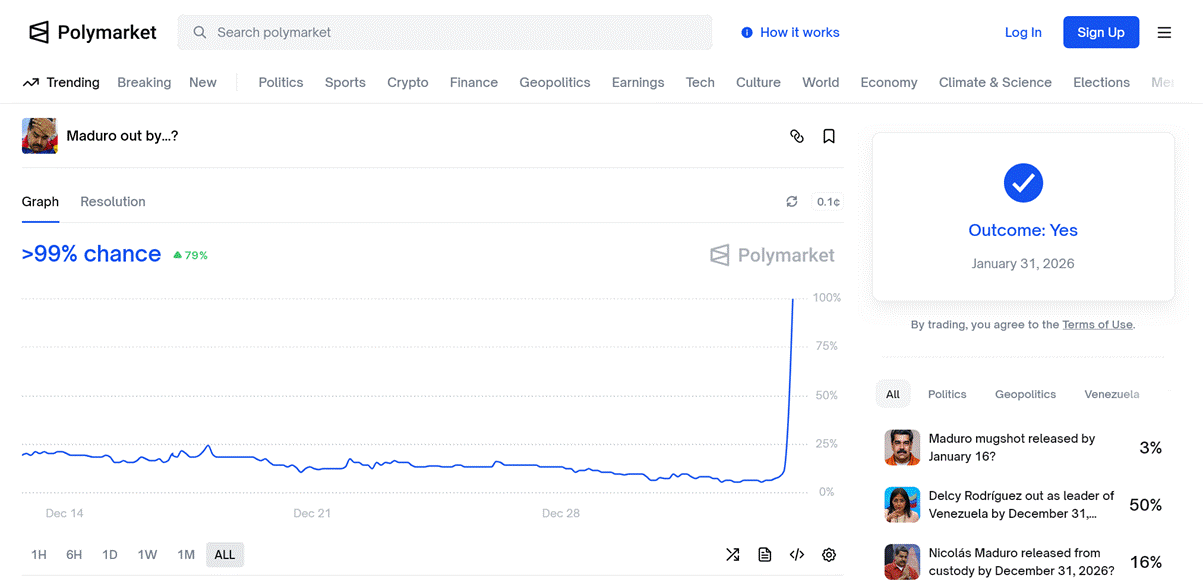
Task: Click the Polymarket logo
Action: pyautogui.click(x=93, y=32)
